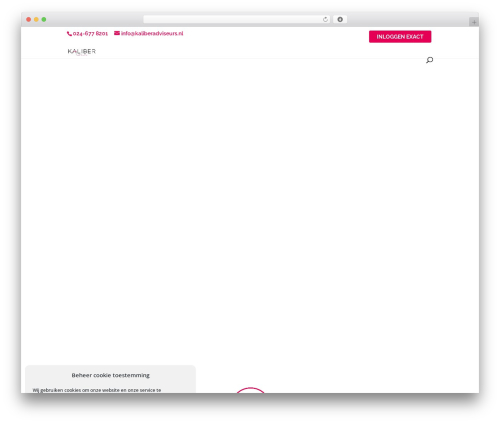The height and width of the screenshot is (423, 500).
Task: Click the cookie text starting 'Wij gebruiken cookies'
Action: pyautogui.click(x=97, y=390)
